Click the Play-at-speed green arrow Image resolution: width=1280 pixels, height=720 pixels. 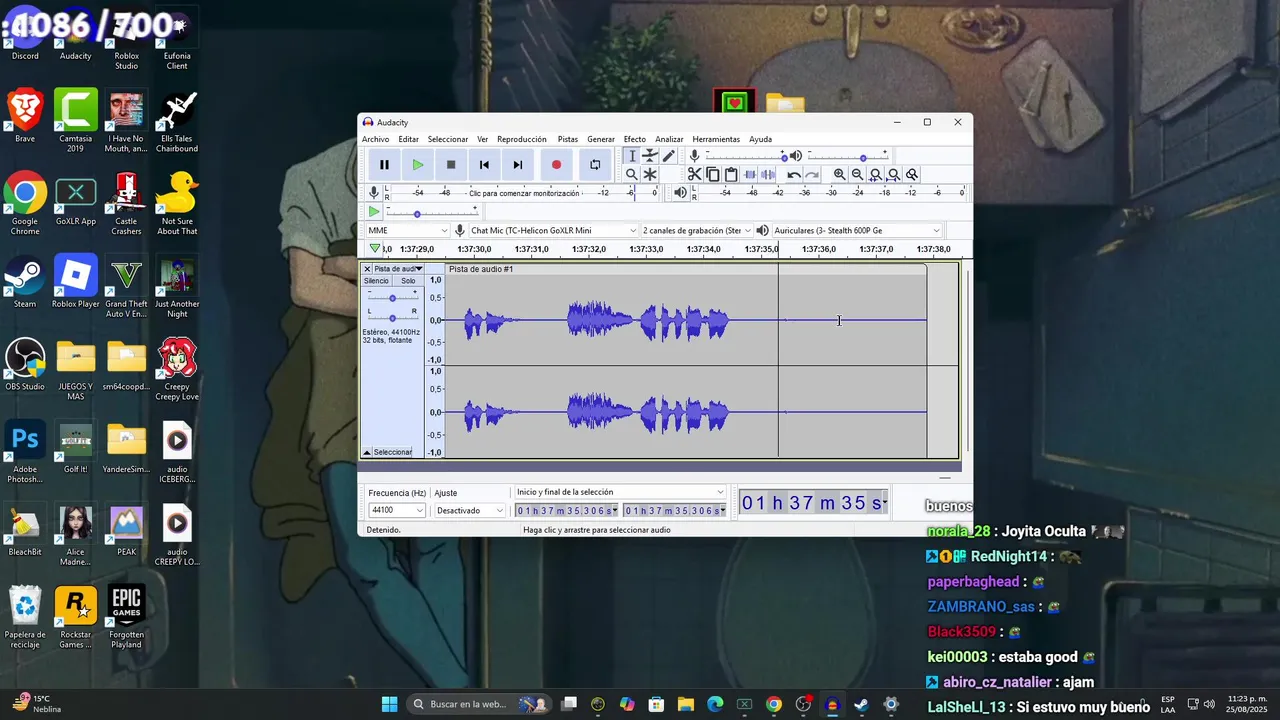[x=374, y=212]
